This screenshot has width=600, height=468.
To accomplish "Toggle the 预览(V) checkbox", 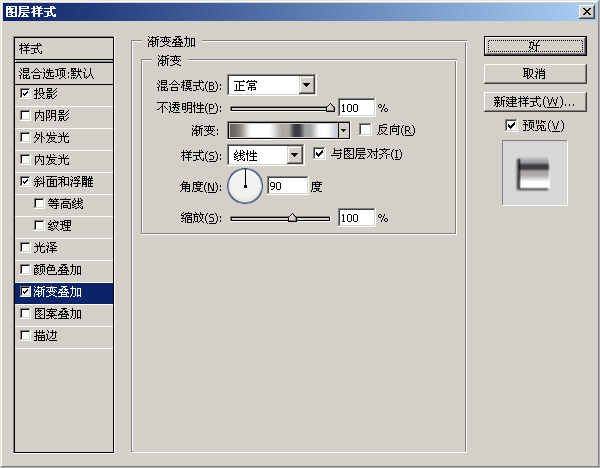I will coord(511,125).
